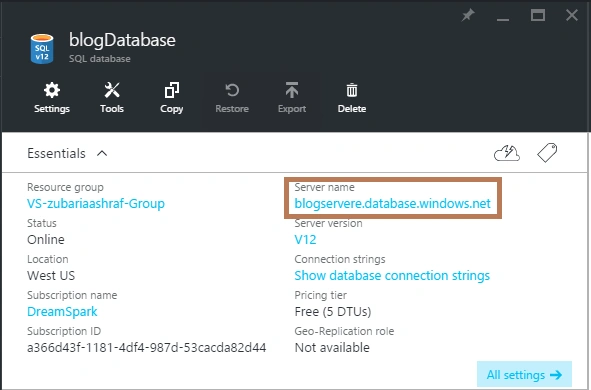Click the Free (5 DTUs) pricing tier

point(333,312)
